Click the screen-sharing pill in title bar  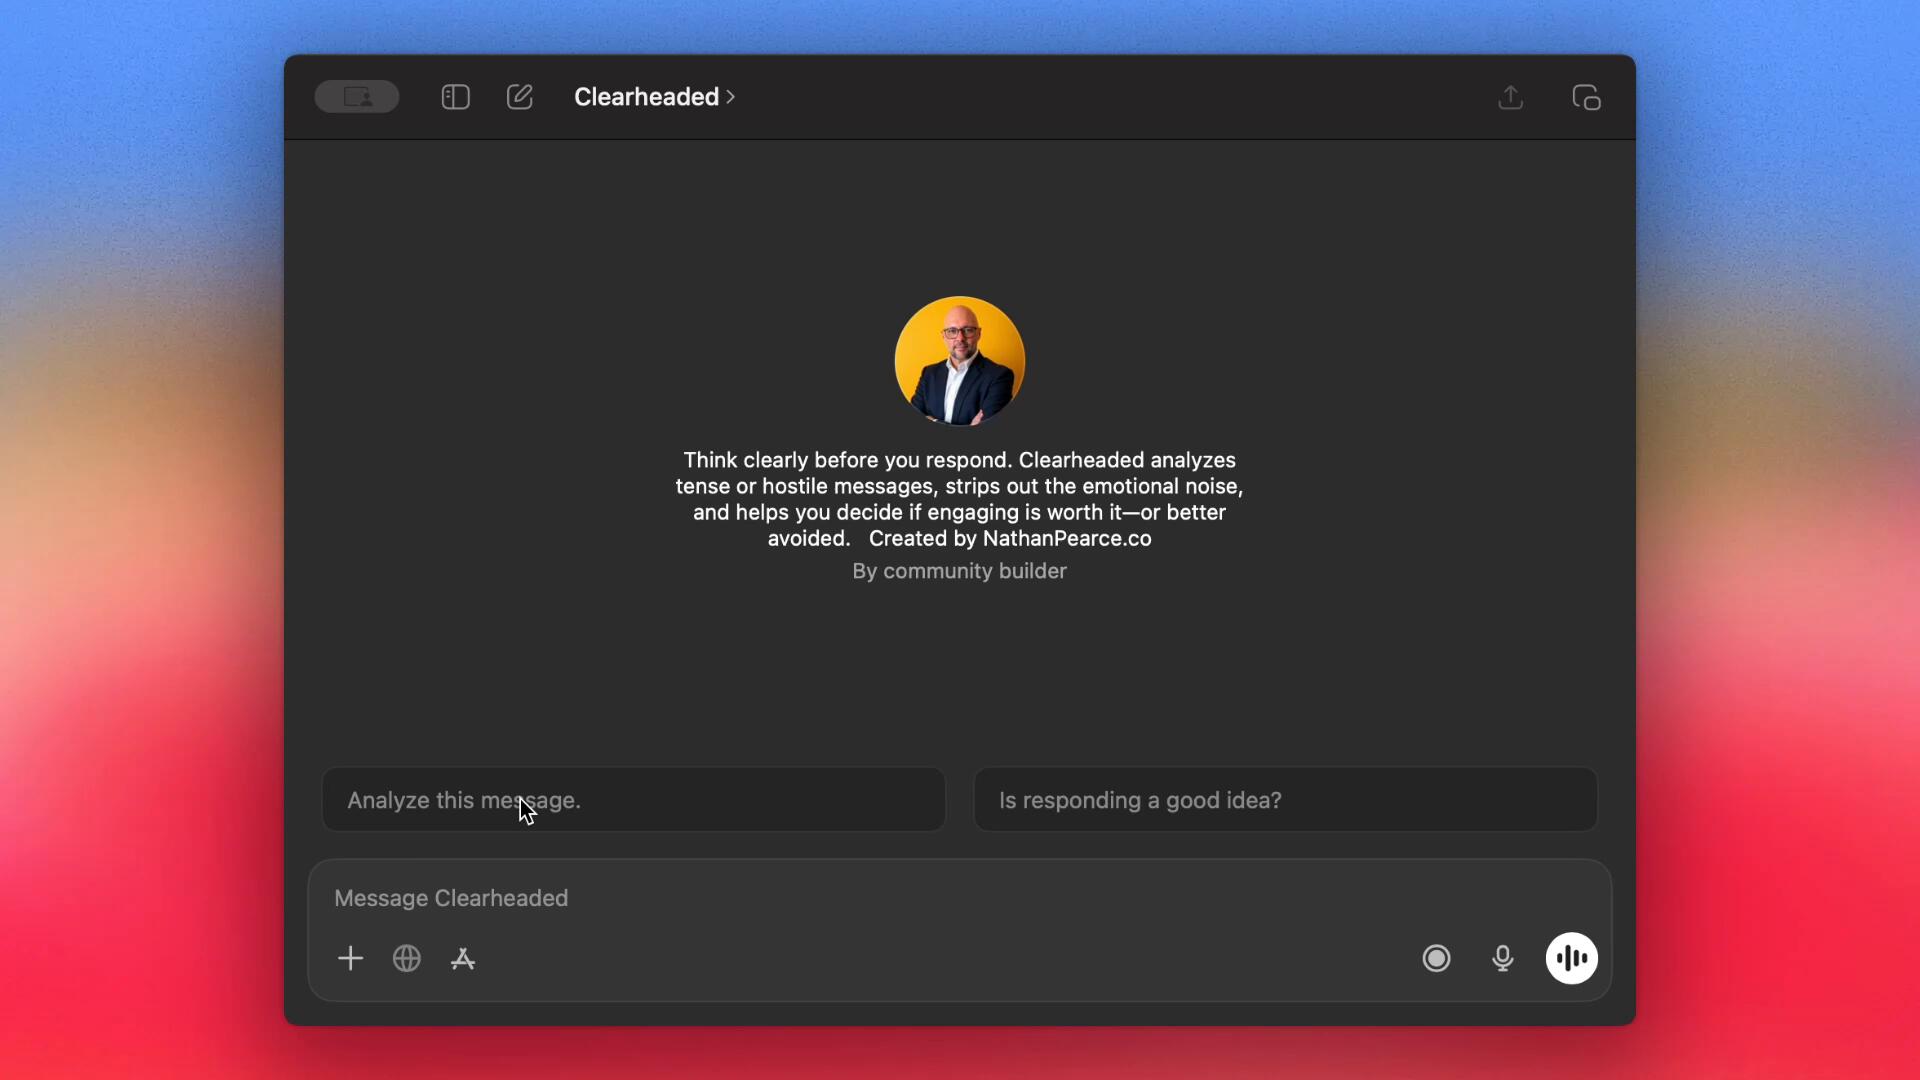tap(357, 97)
